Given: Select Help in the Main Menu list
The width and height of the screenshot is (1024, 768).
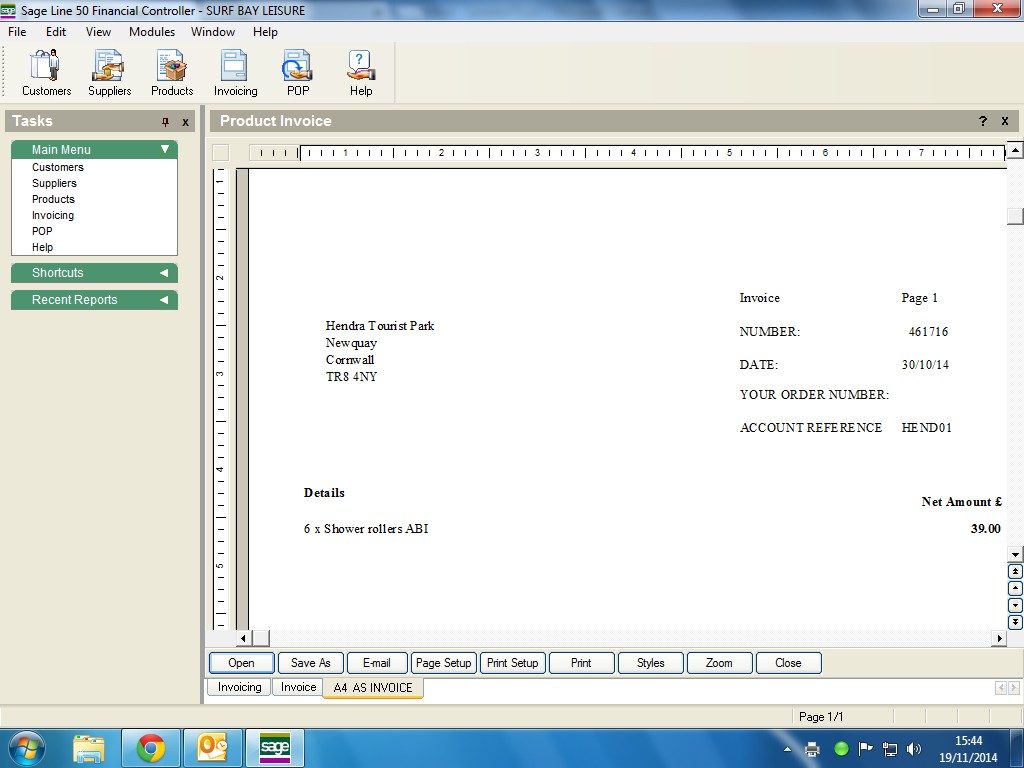Looking at the screenshot, I should point(42,248).
